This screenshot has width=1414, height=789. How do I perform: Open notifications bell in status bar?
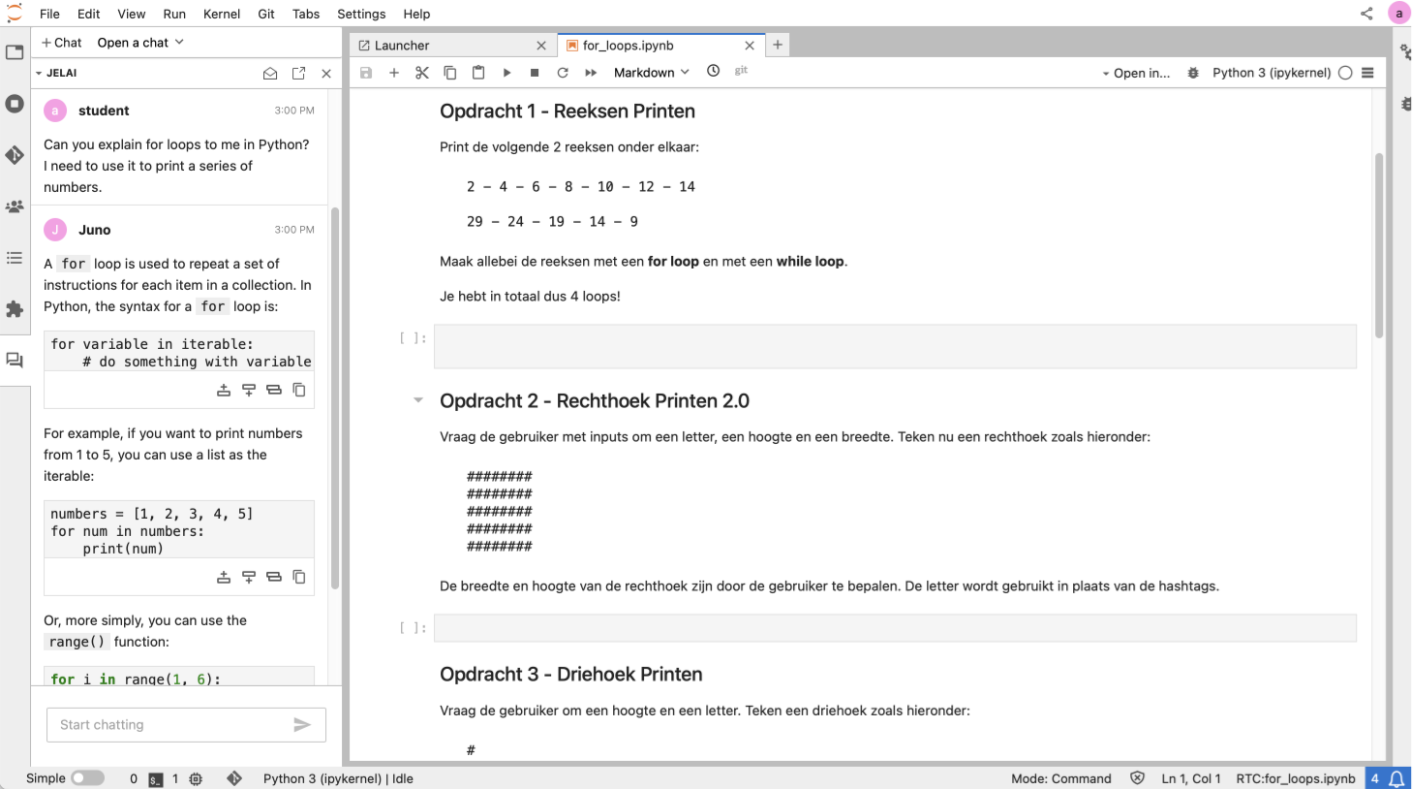(1397, 779)
